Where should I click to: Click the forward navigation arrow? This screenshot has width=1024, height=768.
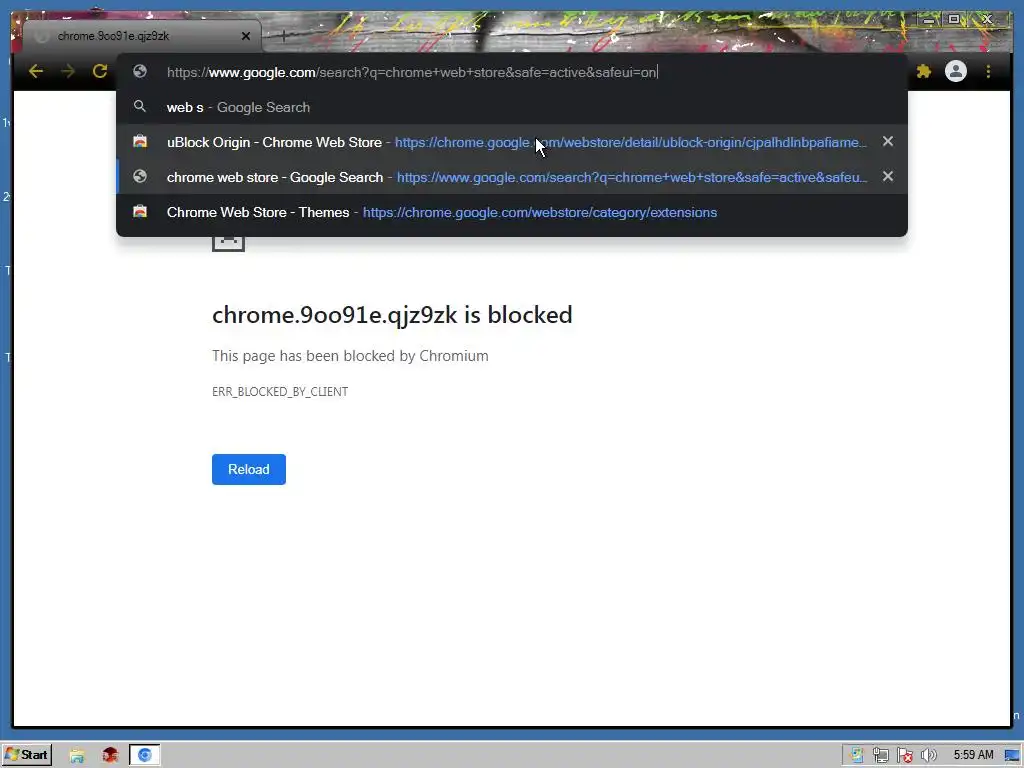pos(68,71)
